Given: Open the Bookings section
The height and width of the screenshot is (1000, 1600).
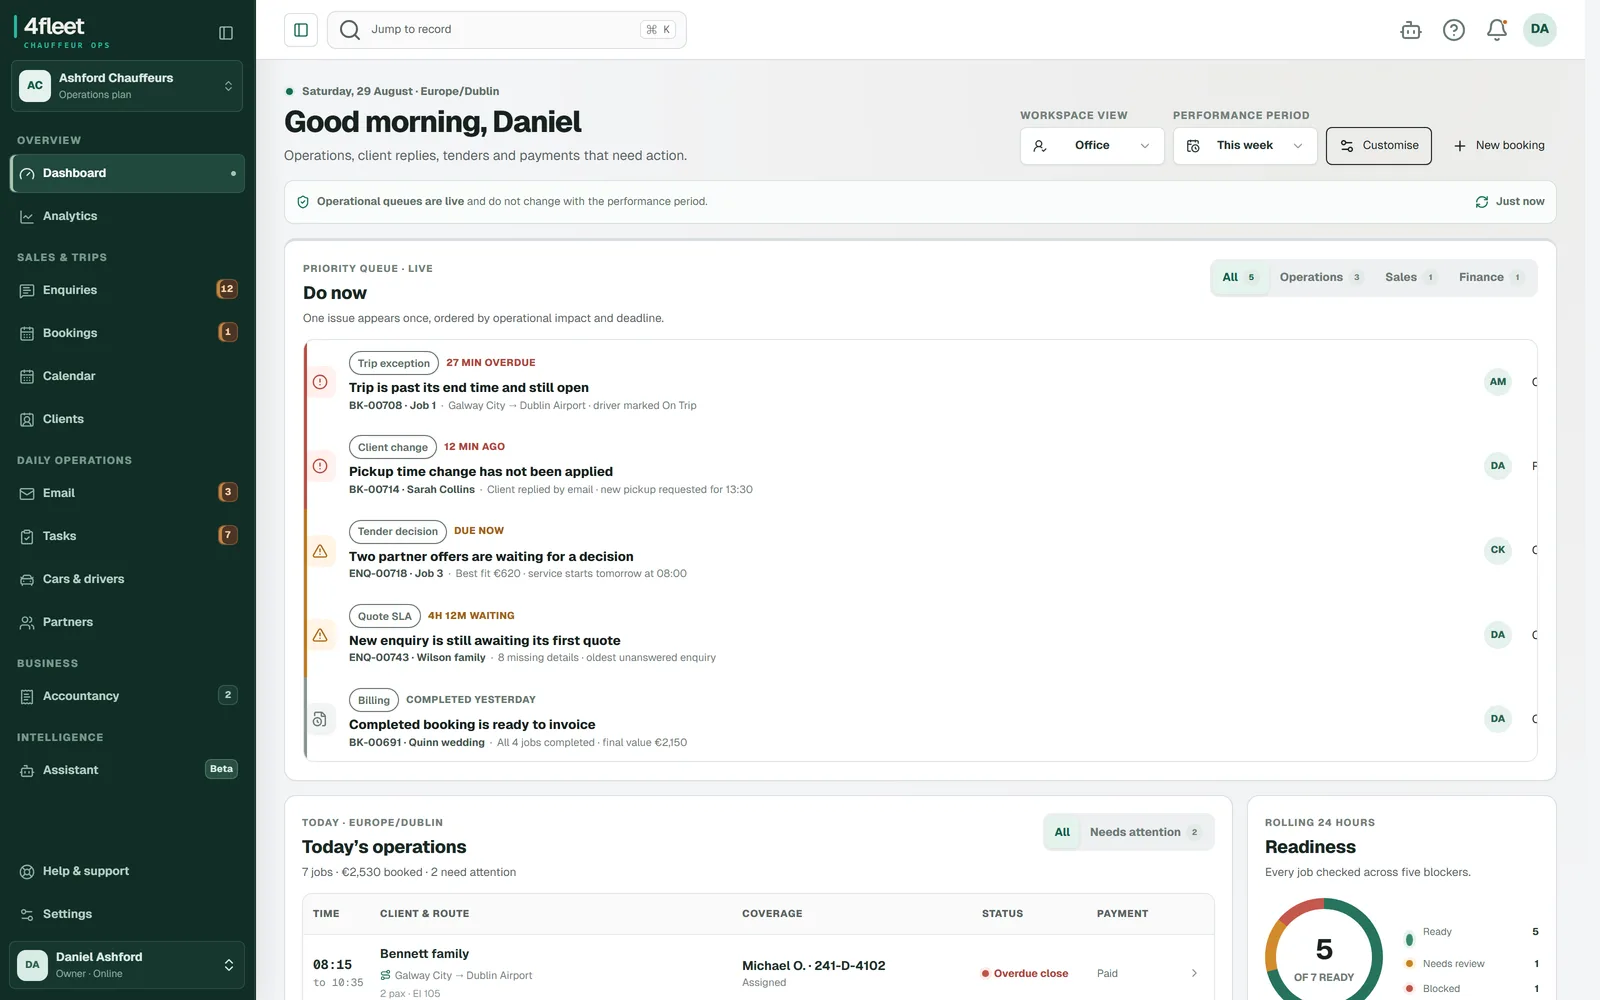Looking at the screenshot, I should pos(127,333).
